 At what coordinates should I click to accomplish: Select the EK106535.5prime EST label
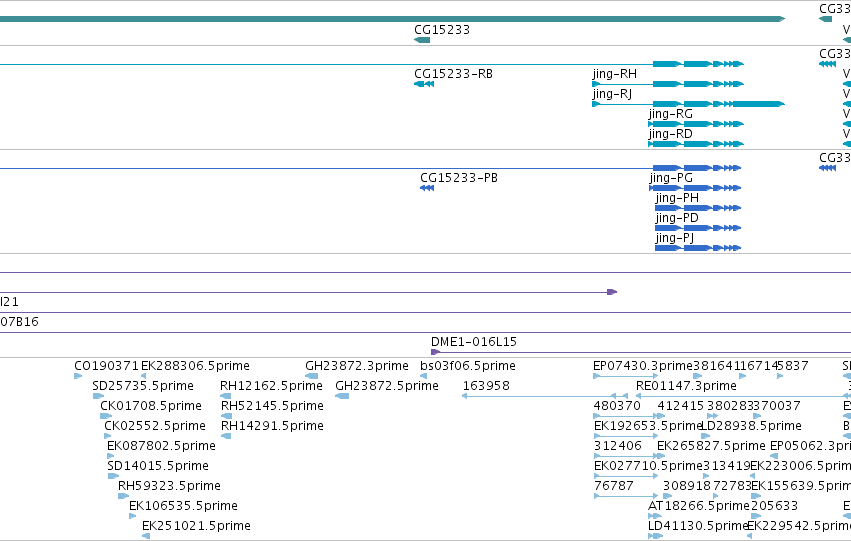[183, 506]
